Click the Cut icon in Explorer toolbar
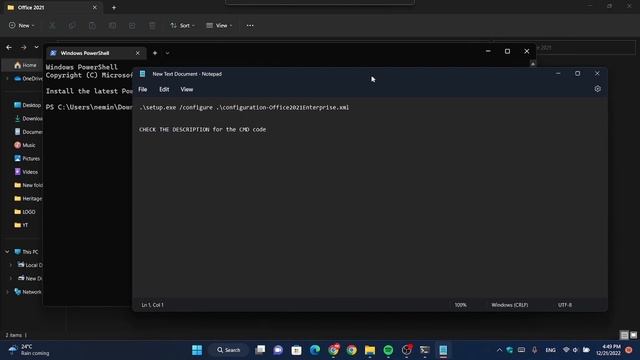The width and height of the screenshot is (640, 360). (x=52, y=26)
